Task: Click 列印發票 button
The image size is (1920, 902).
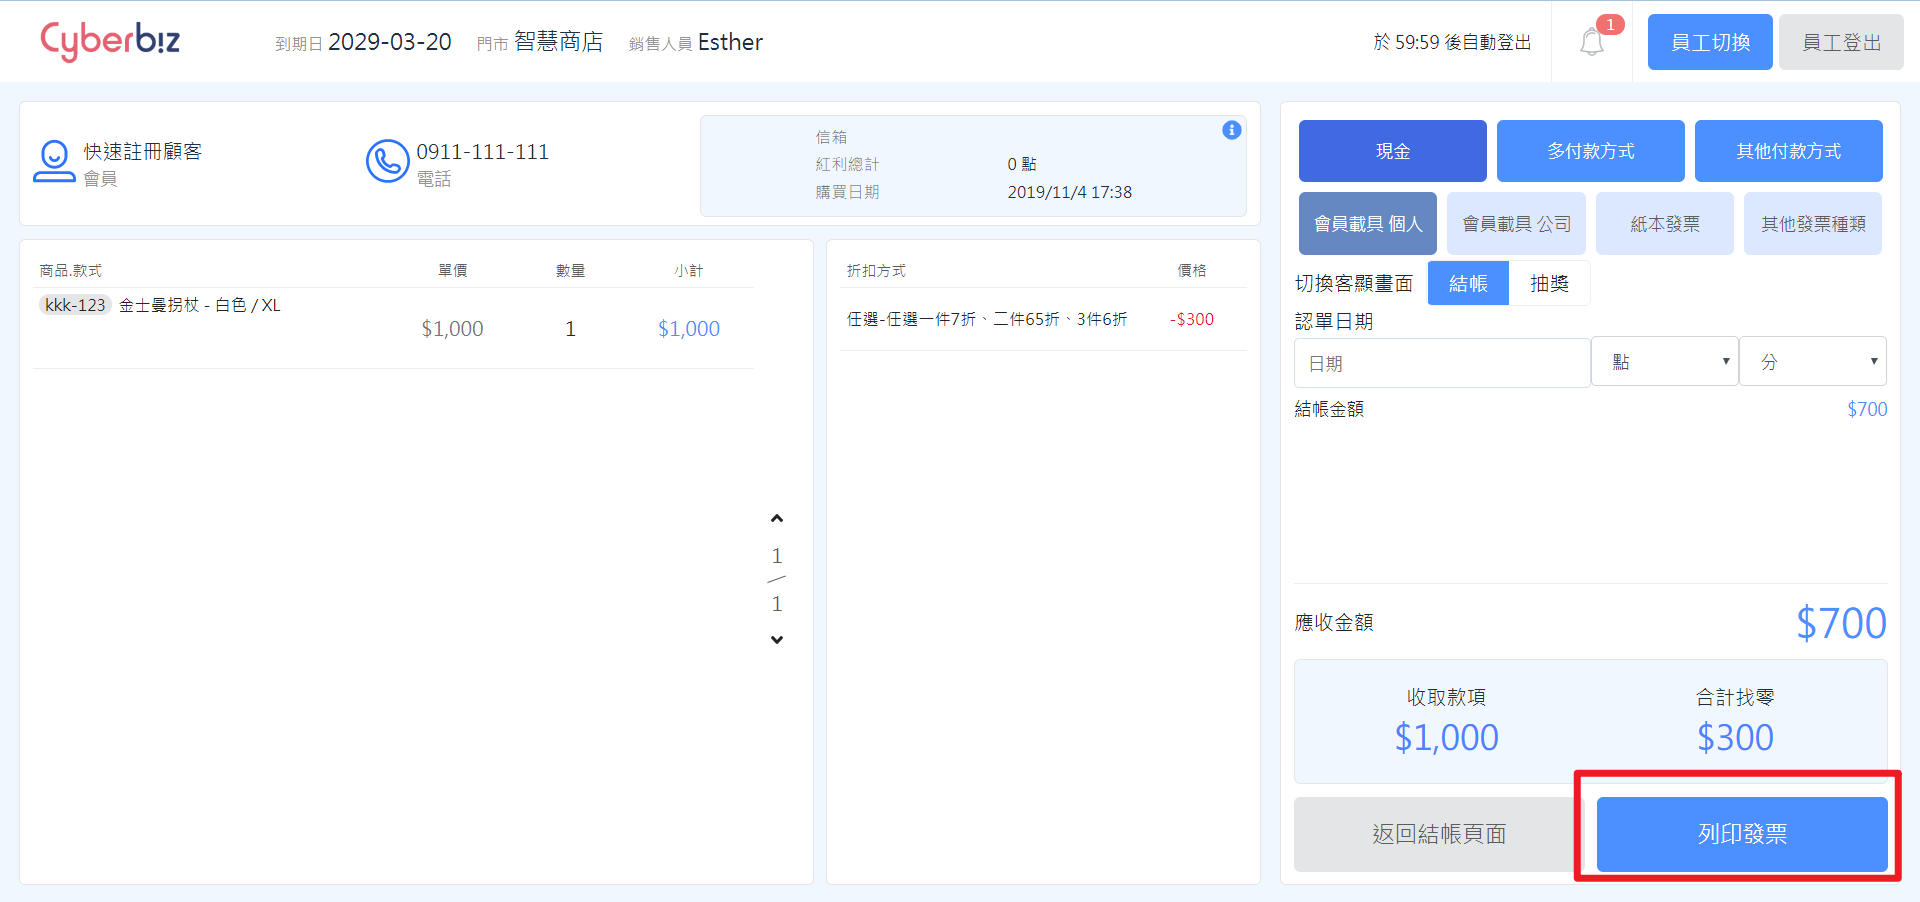Action: point(1742,834)
